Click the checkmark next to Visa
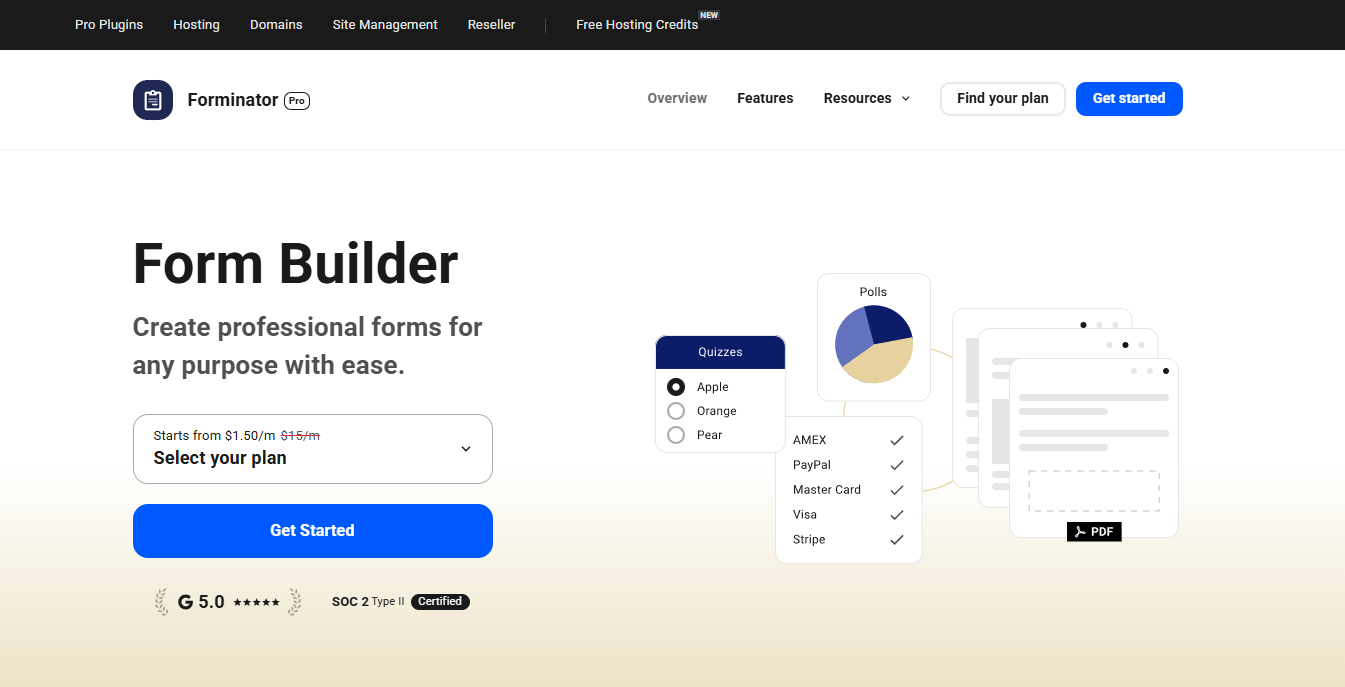 coord(897,515)
